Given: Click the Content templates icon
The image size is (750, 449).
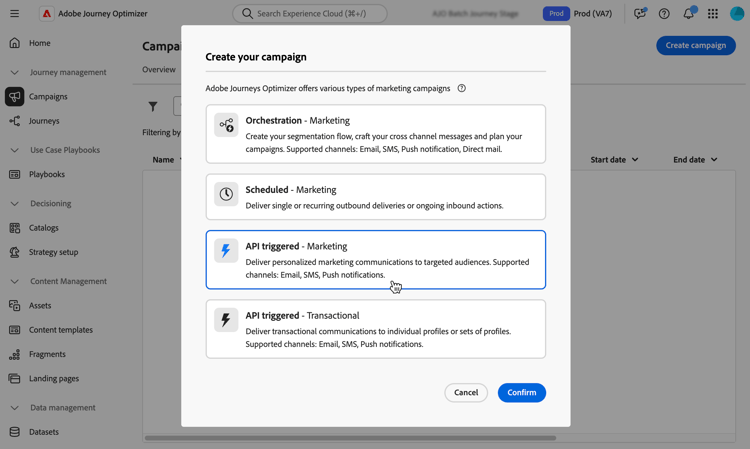Looking at the screenshot, I should tap(14, 330).
